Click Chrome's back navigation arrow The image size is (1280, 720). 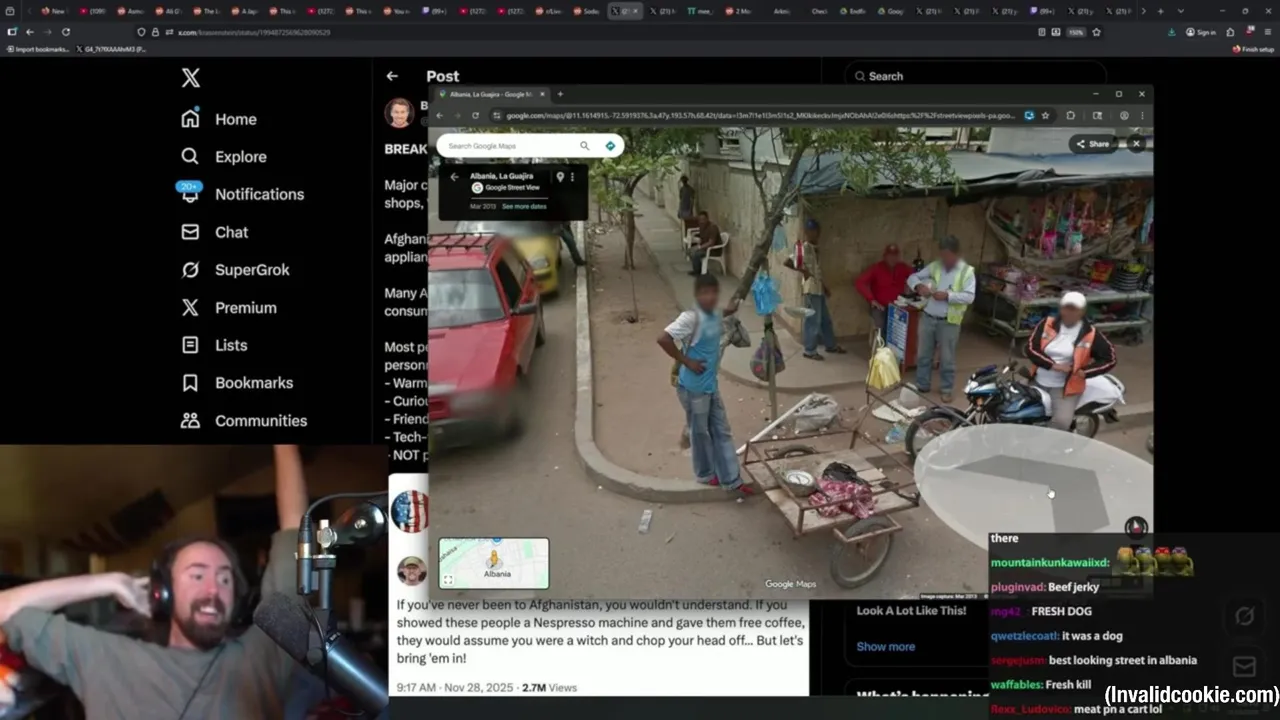pyautogui.click(x=439, y=115)
